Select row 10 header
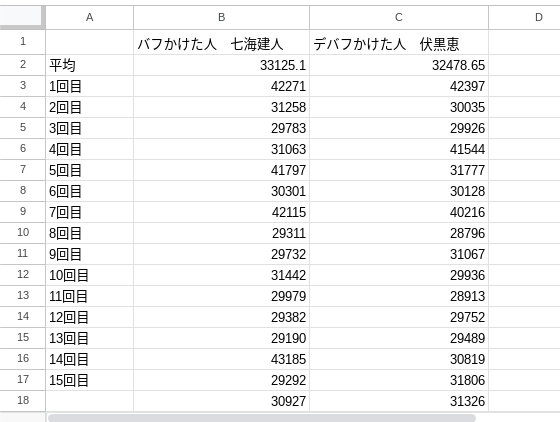The image size is (560, 422). coord(22,233)
